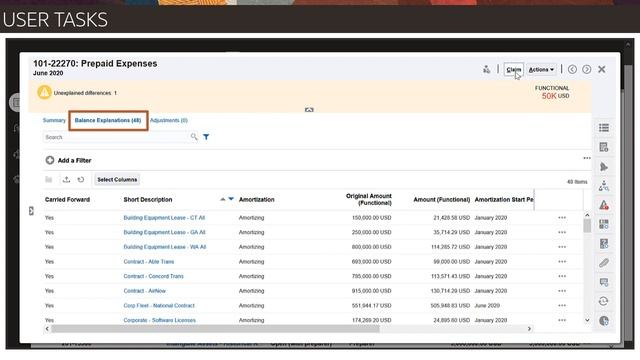Image resolution: width=640 pixels, height=360 pixels.
Task: Open the Adjustments (0) tab
Action: tap(169, 120)
